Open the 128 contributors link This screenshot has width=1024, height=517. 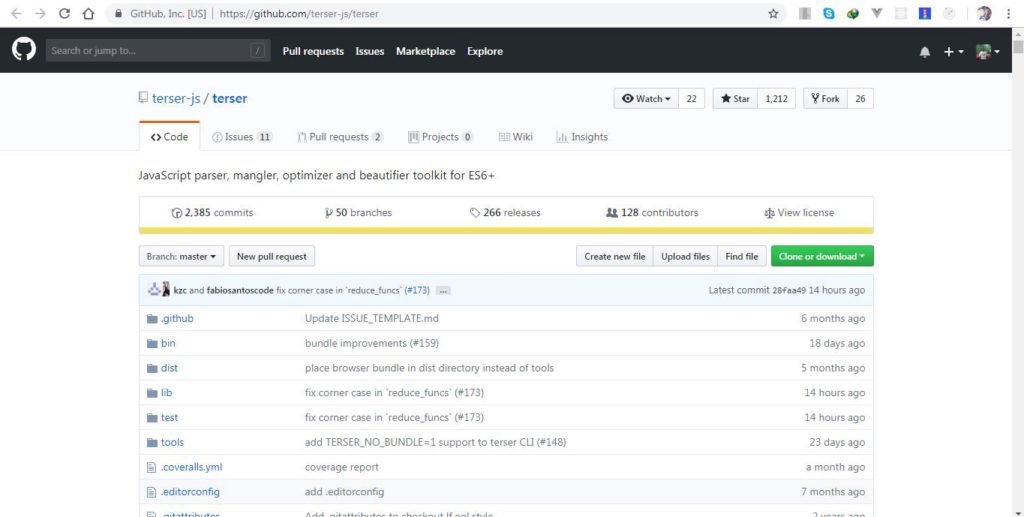(652, 213)
